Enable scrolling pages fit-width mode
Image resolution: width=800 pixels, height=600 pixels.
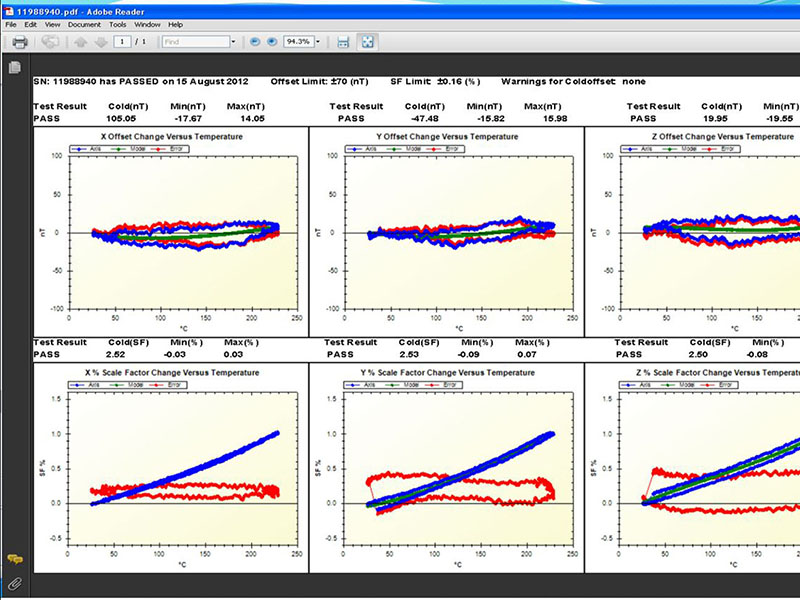click(x=343, y=42)
